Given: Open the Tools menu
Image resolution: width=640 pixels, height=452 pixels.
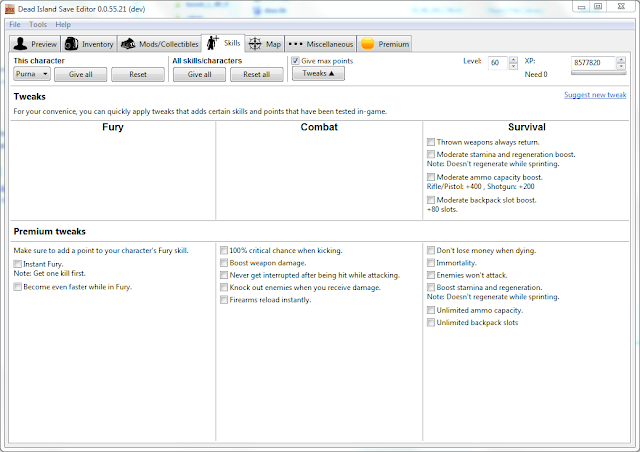Looking at the screenshot, I should [38, 24].
